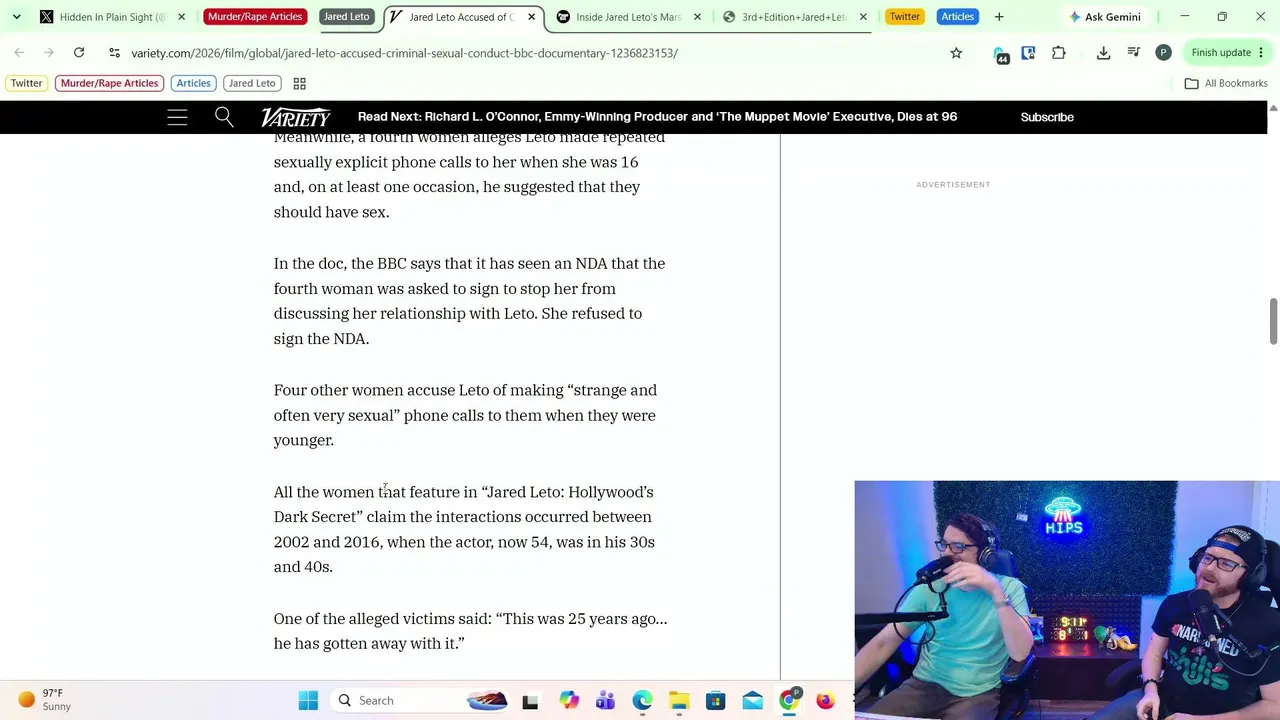The height and width of the screenshot is (720, 1280).
Task: Open the Chrome profile P avatar
Action: click(x=1163, y=53)
